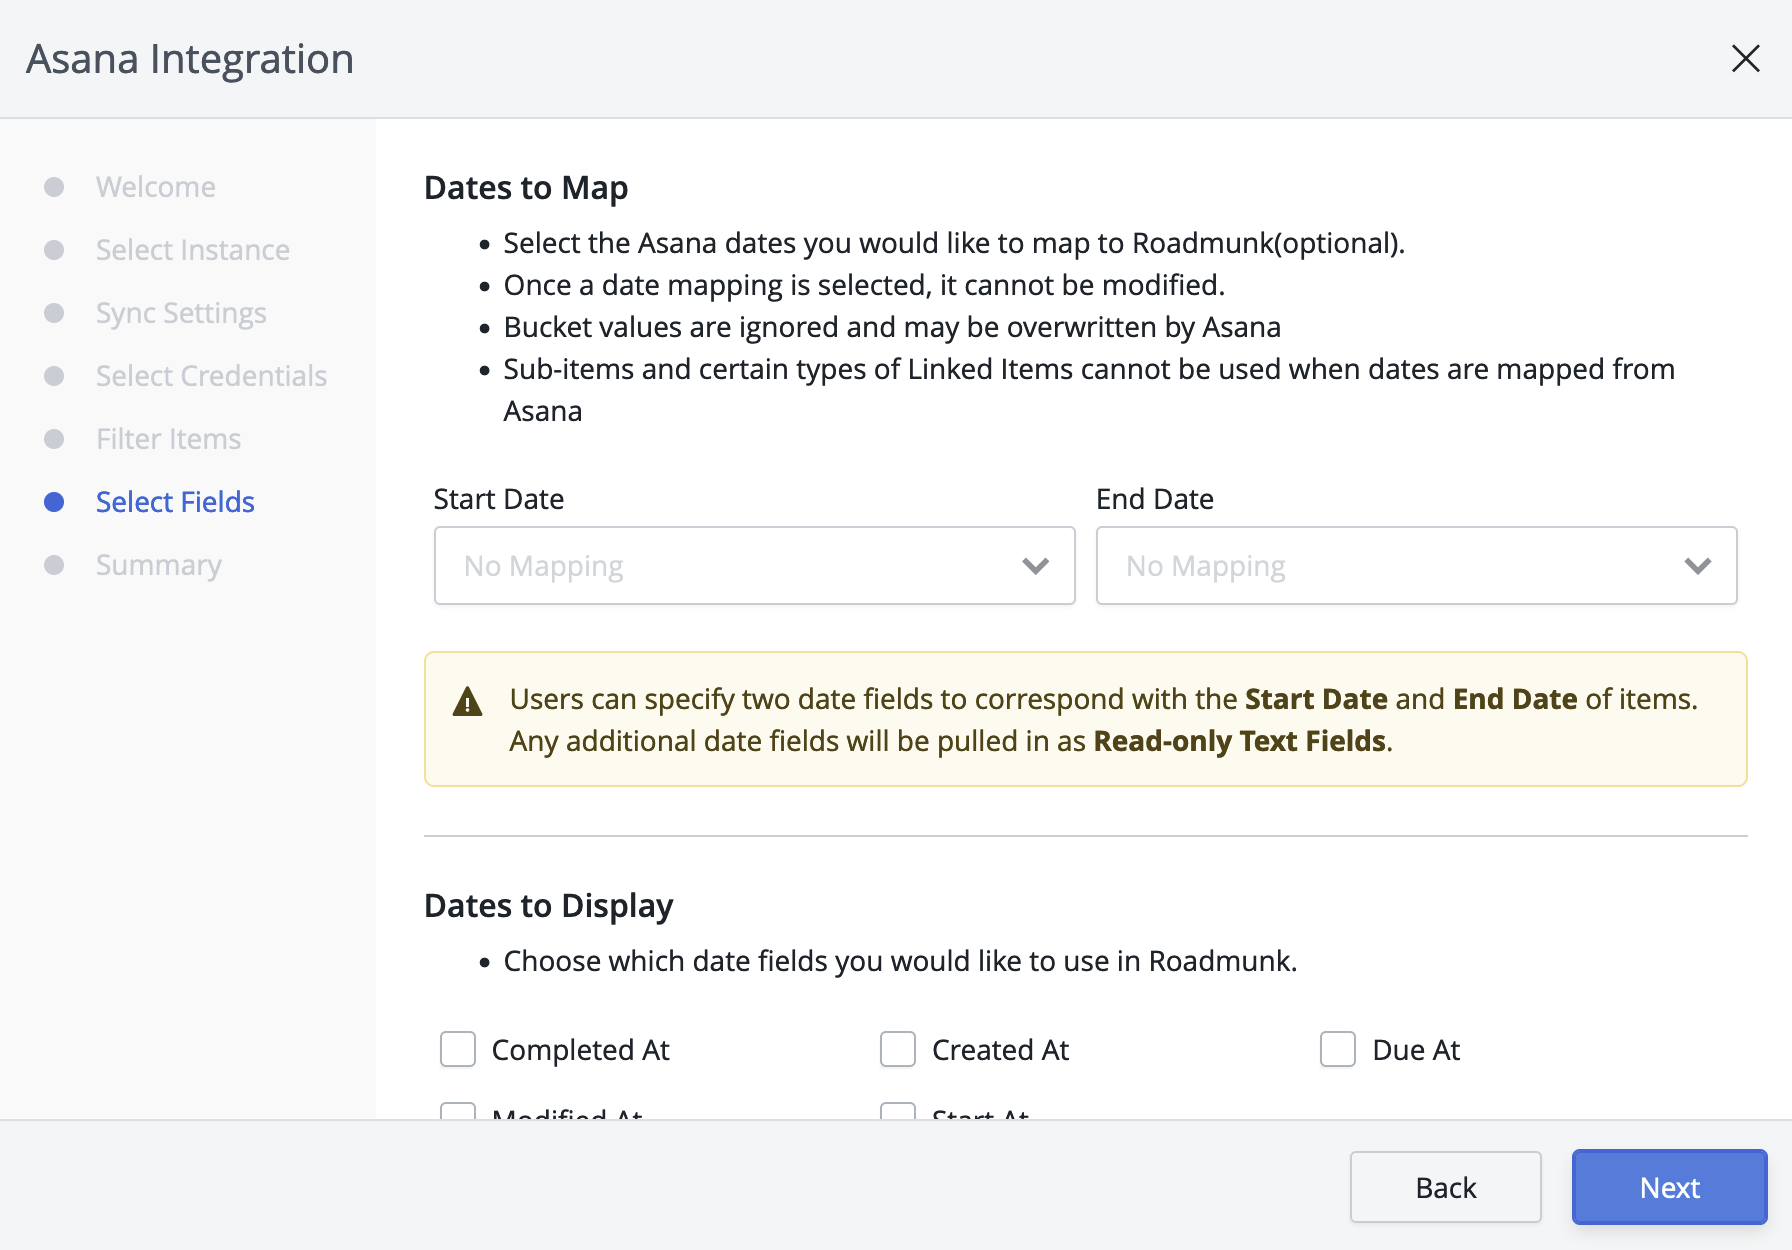Click the warning triangle icon in notice
Viewport: 1792px width, 1250px height.
(467, 702)
